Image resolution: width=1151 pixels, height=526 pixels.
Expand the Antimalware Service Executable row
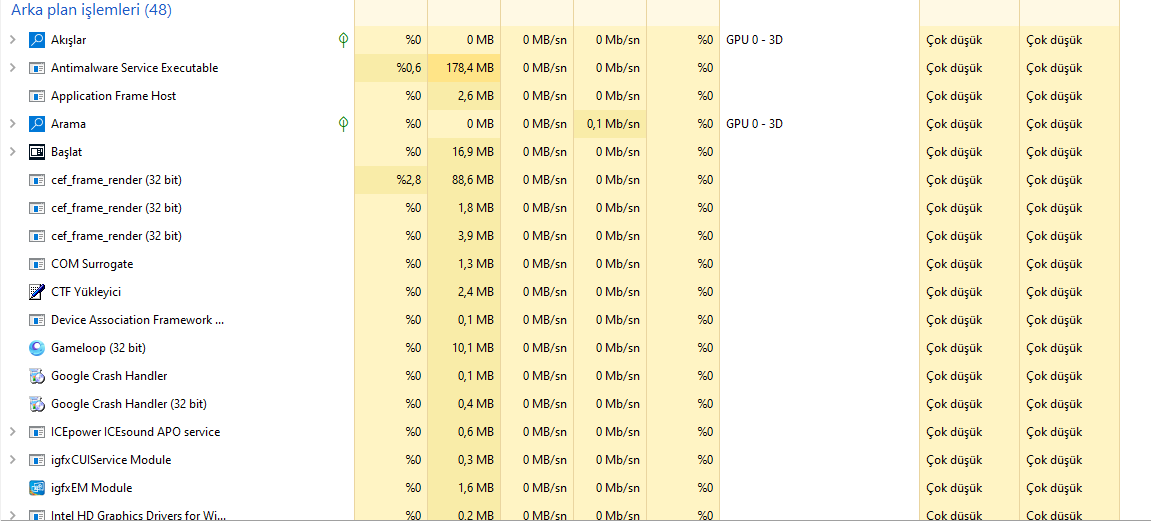click(x=12, y=68)
